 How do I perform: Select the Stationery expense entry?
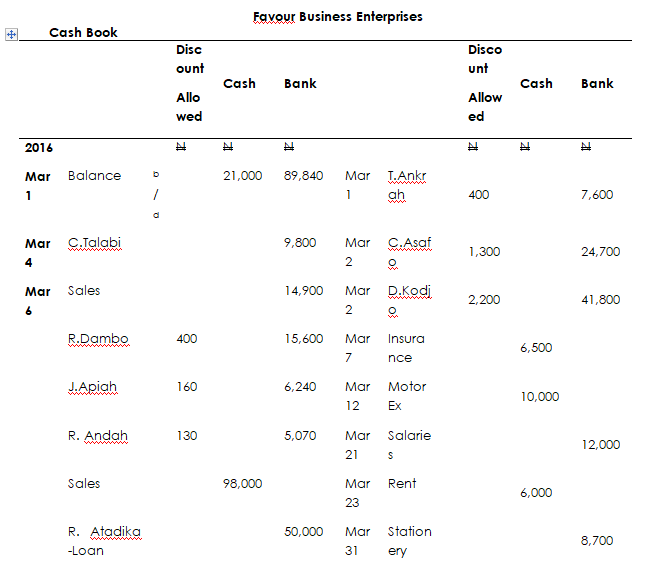tap(409, 541)
